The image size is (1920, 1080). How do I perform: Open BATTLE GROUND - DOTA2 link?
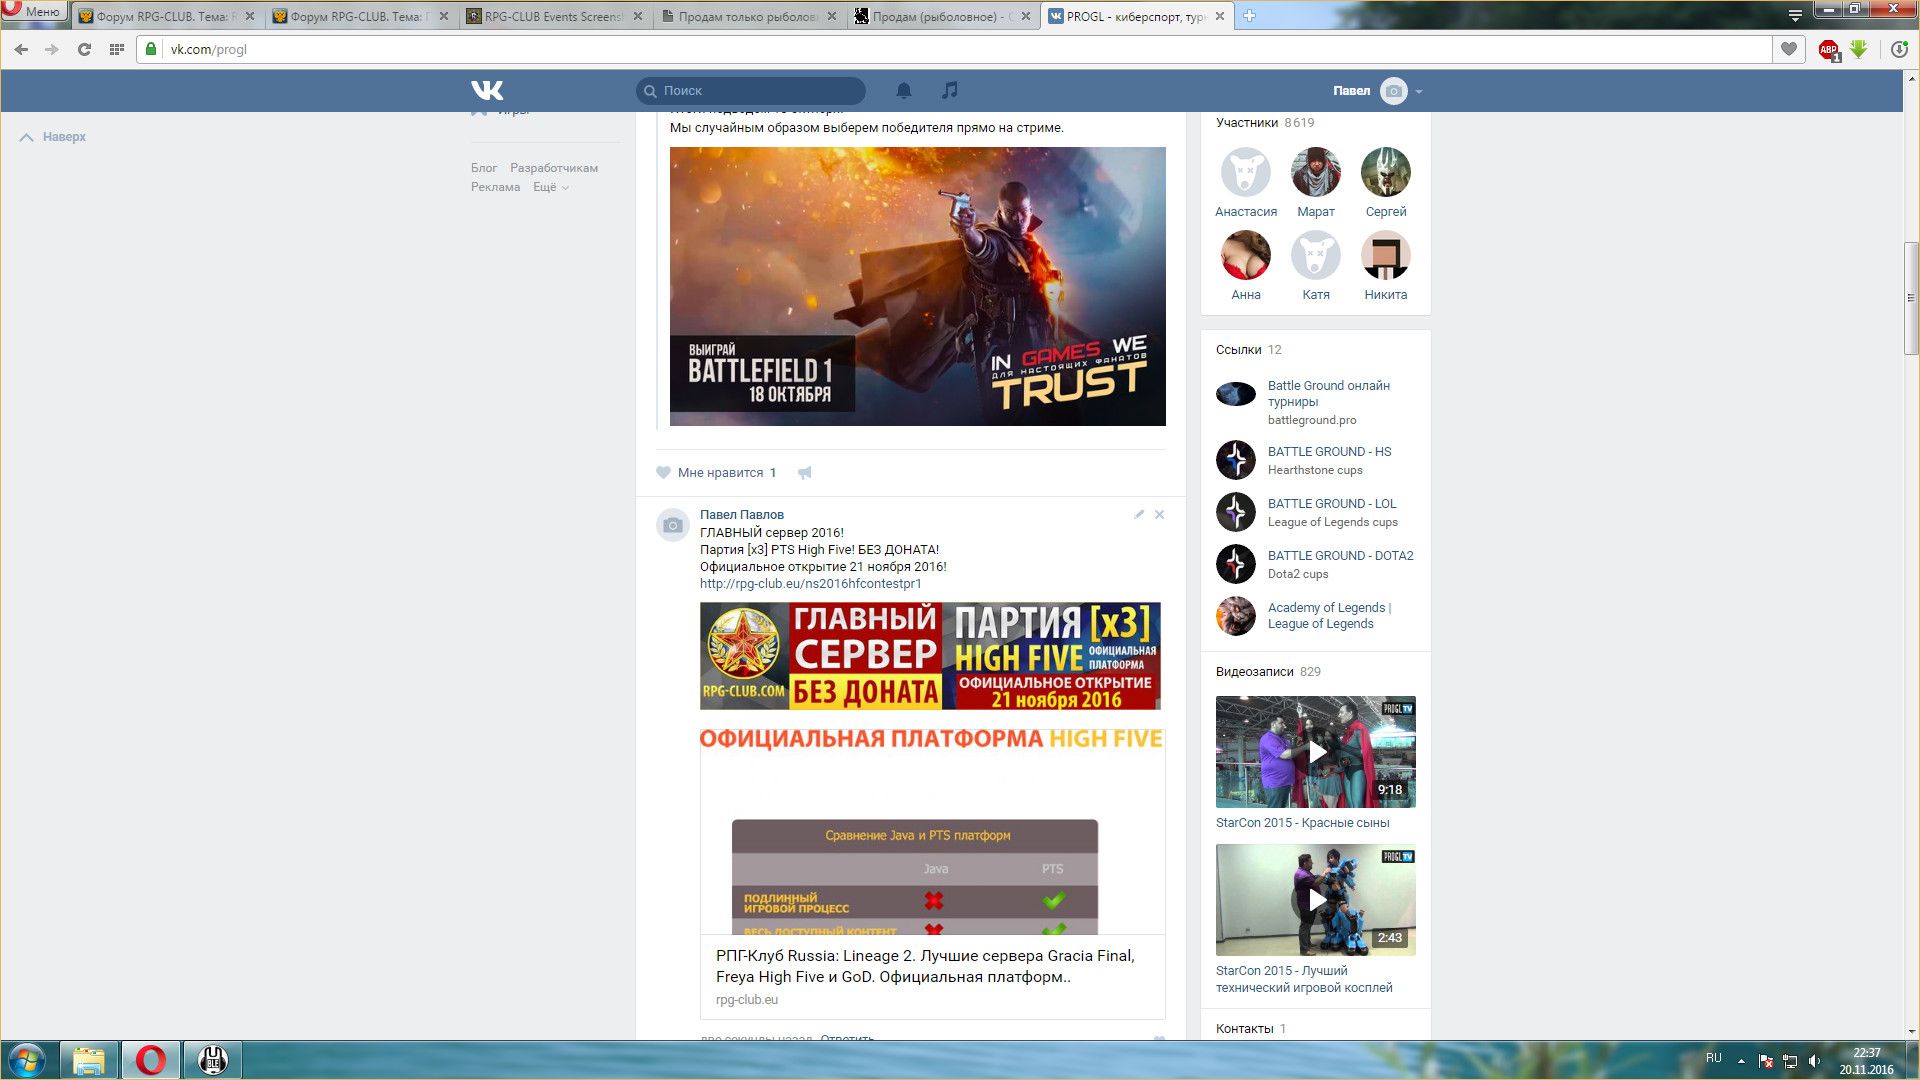[1341, 556]
